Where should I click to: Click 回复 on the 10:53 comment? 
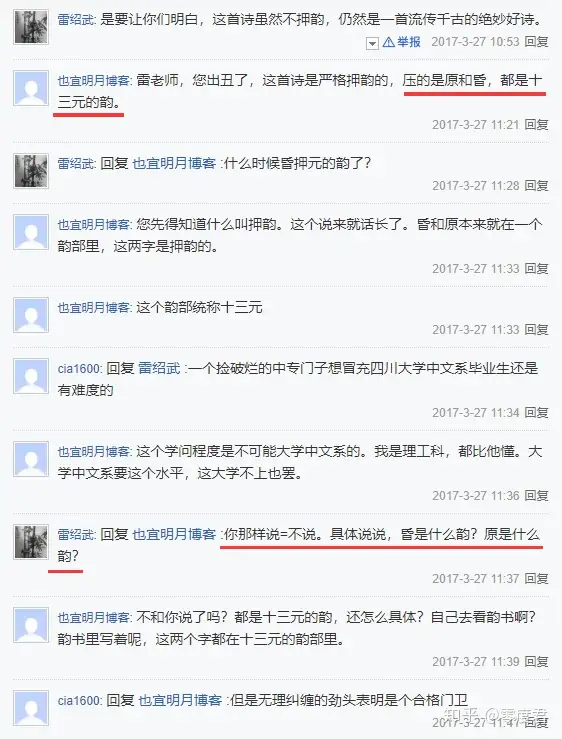pyautogui.click(x=537, y=42)
